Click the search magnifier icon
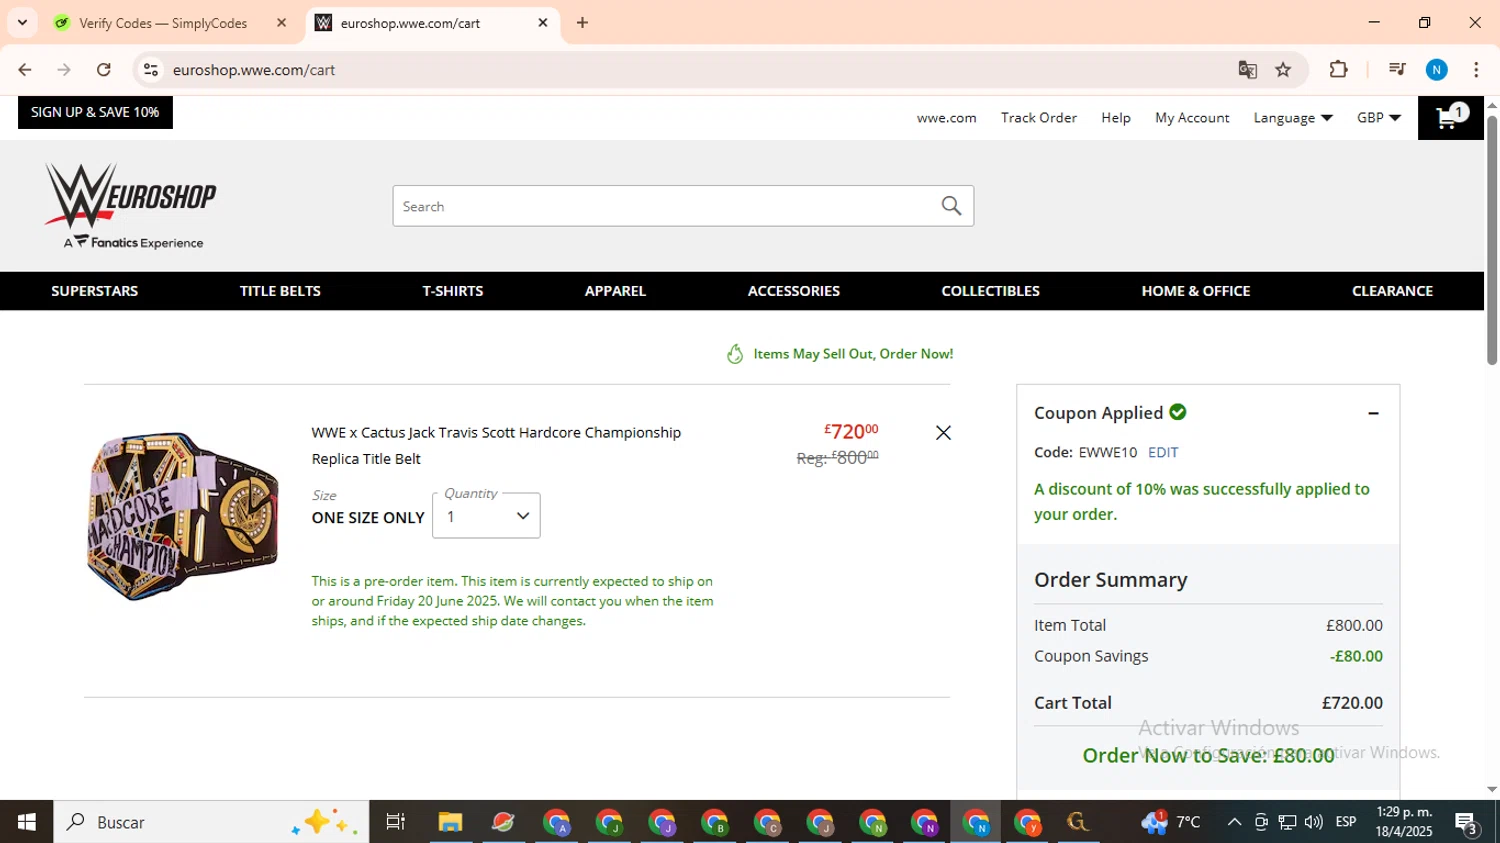This screenshot has height=843, width=1500. (x=951, y=206)
